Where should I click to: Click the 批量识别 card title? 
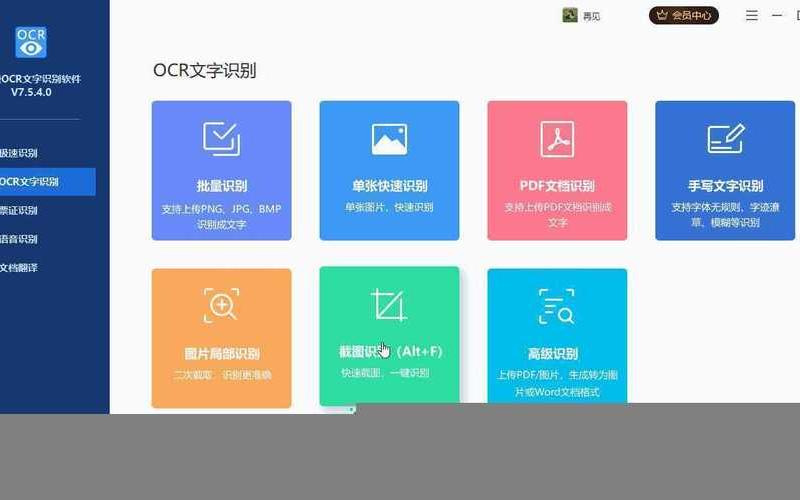click(221, 186)
